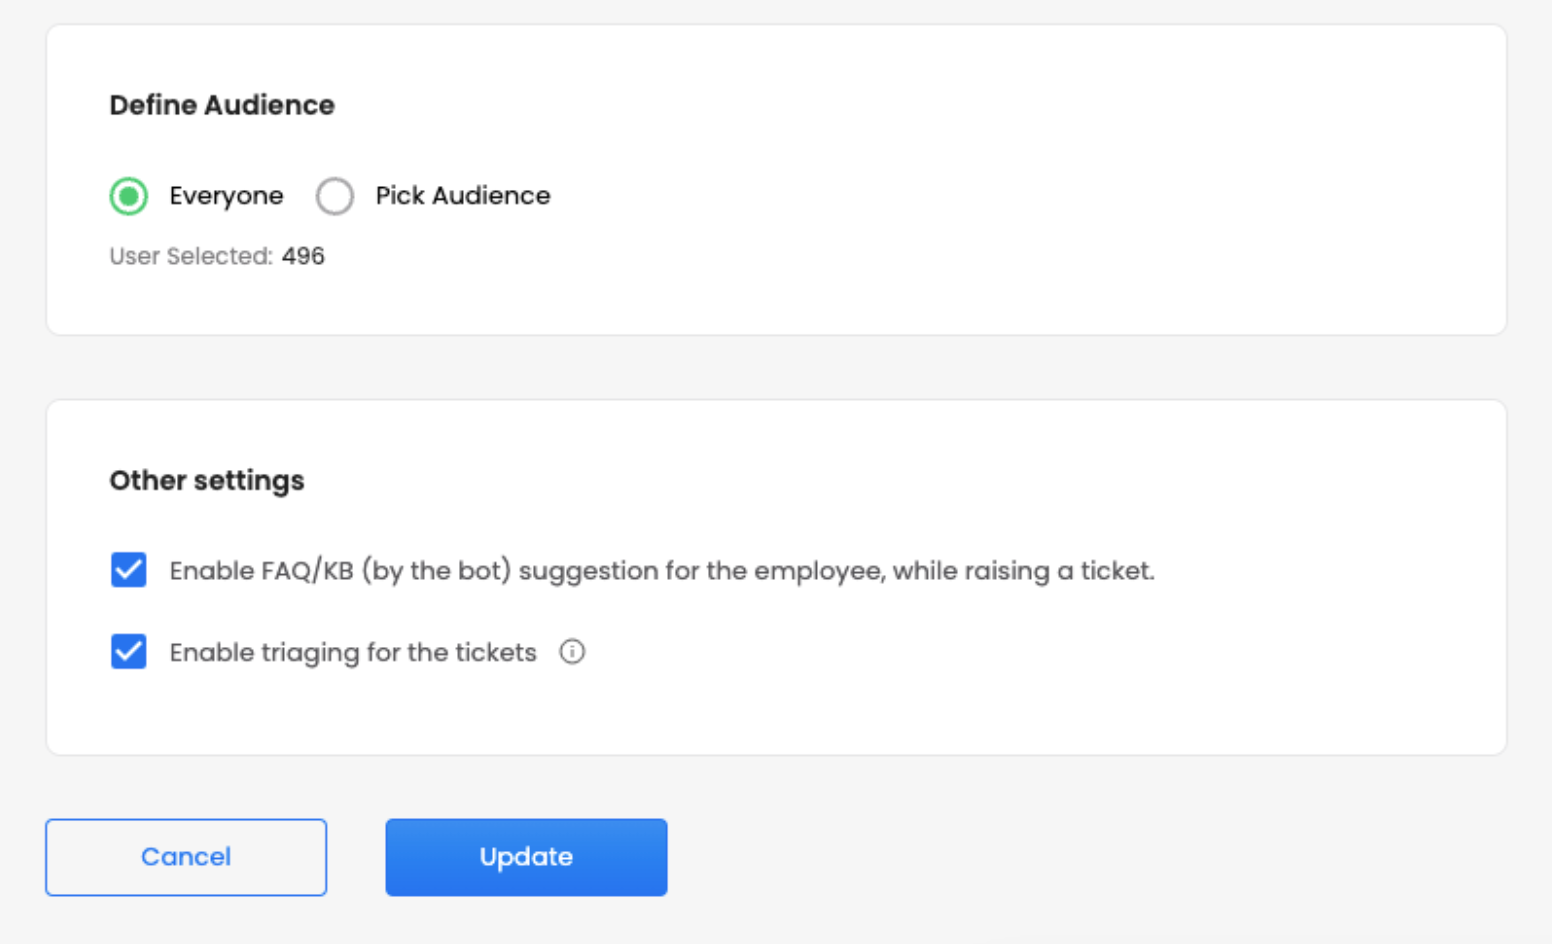Click the "Enable FAQ/KB" text at label start

pyautogui.click(x=261, y=571)
